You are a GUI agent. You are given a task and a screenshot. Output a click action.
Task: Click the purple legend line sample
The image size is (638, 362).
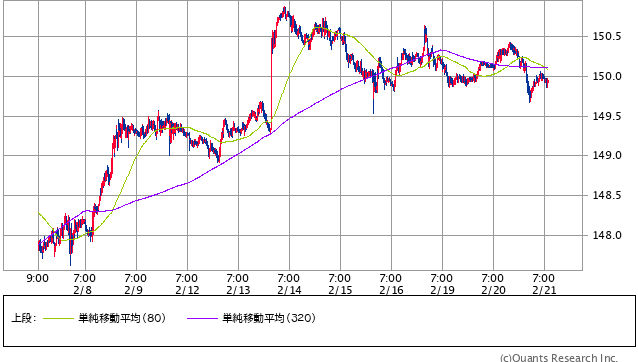coord(203,318)
